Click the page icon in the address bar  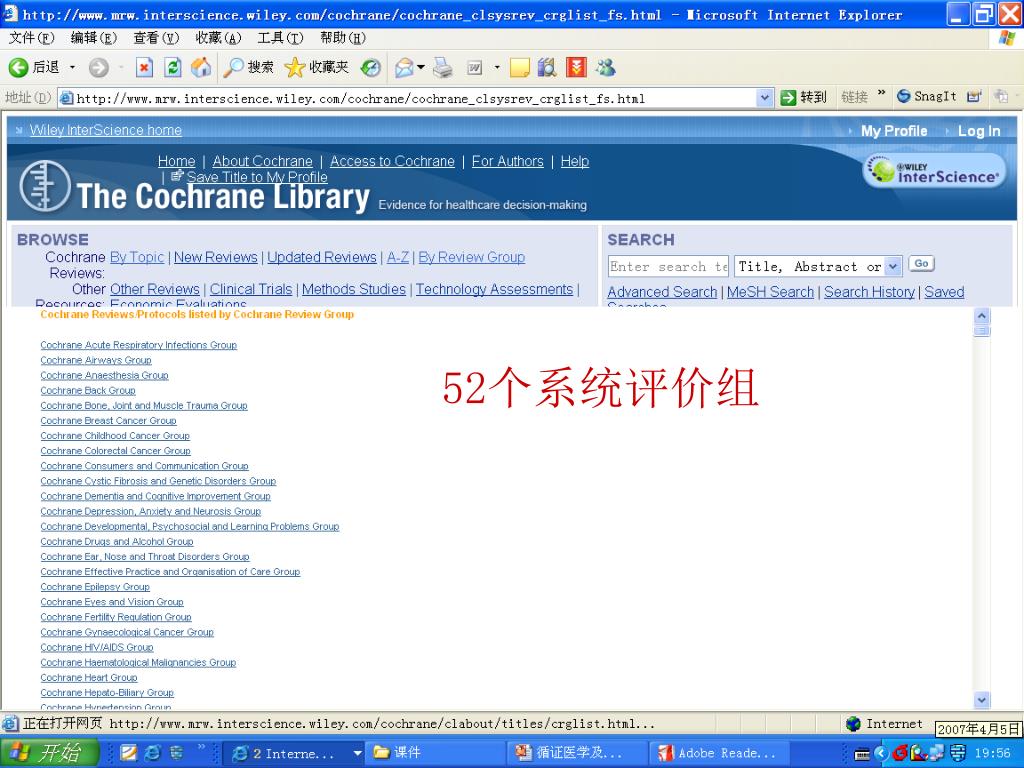click(66, 98)
